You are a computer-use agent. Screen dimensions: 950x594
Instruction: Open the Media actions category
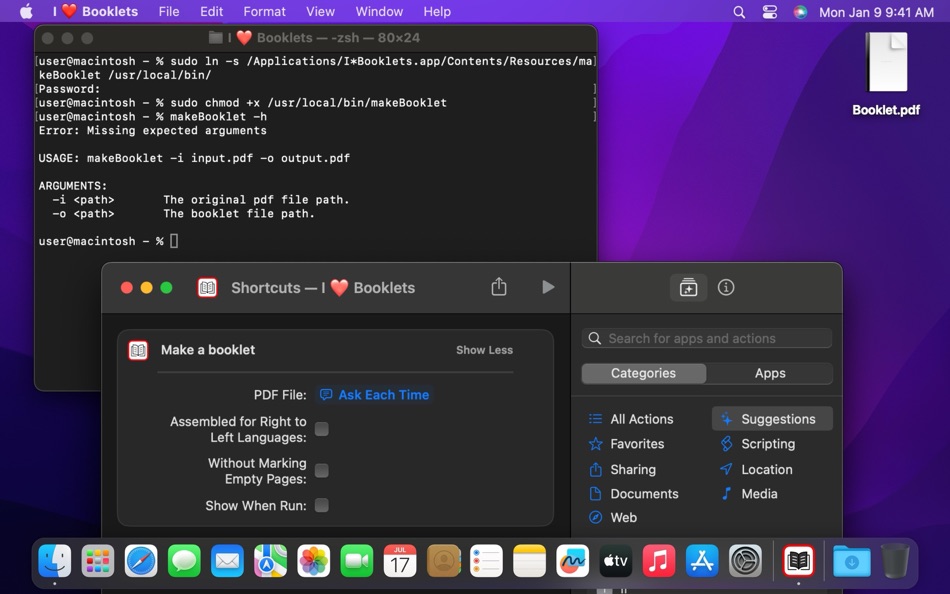pos(756,493)
